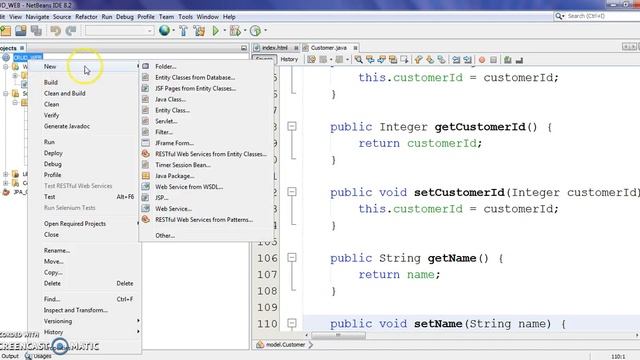This screenshot has width=640, height=360.
Task: Click the Toggle Highlight Search icon
Action: click(393, 60)
